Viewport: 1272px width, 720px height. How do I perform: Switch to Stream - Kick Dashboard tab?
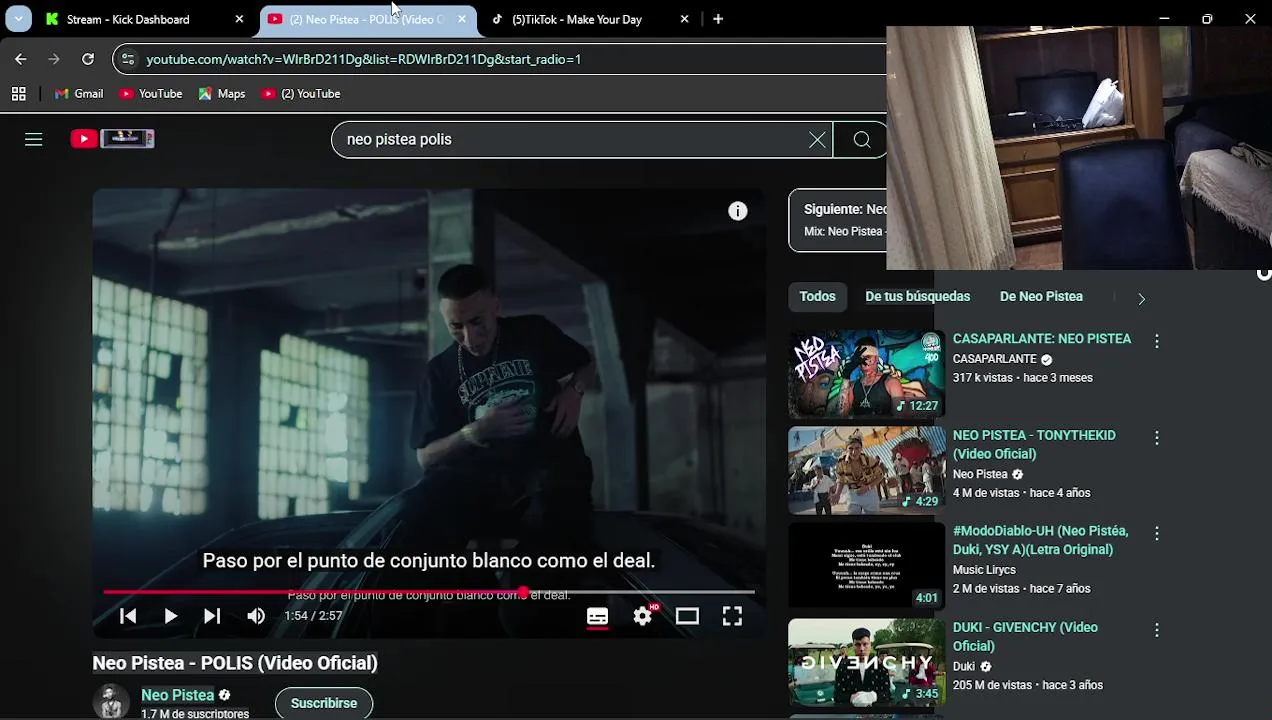(140, 19)
